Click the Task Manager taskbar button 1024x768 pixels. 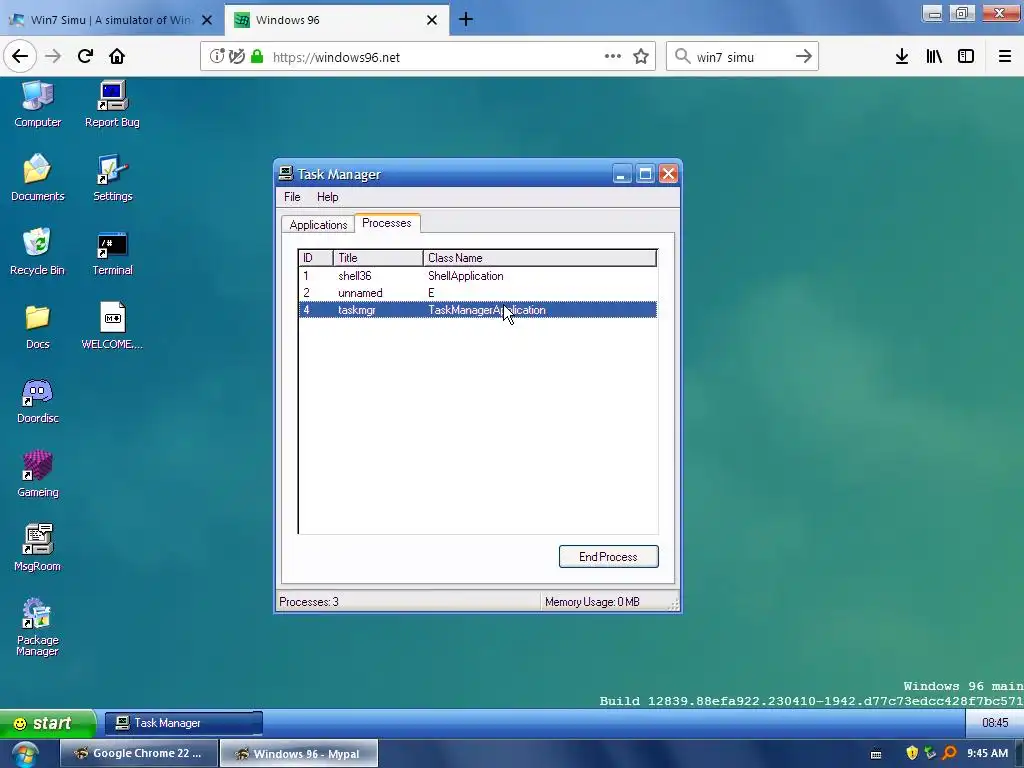click(184, 723)
